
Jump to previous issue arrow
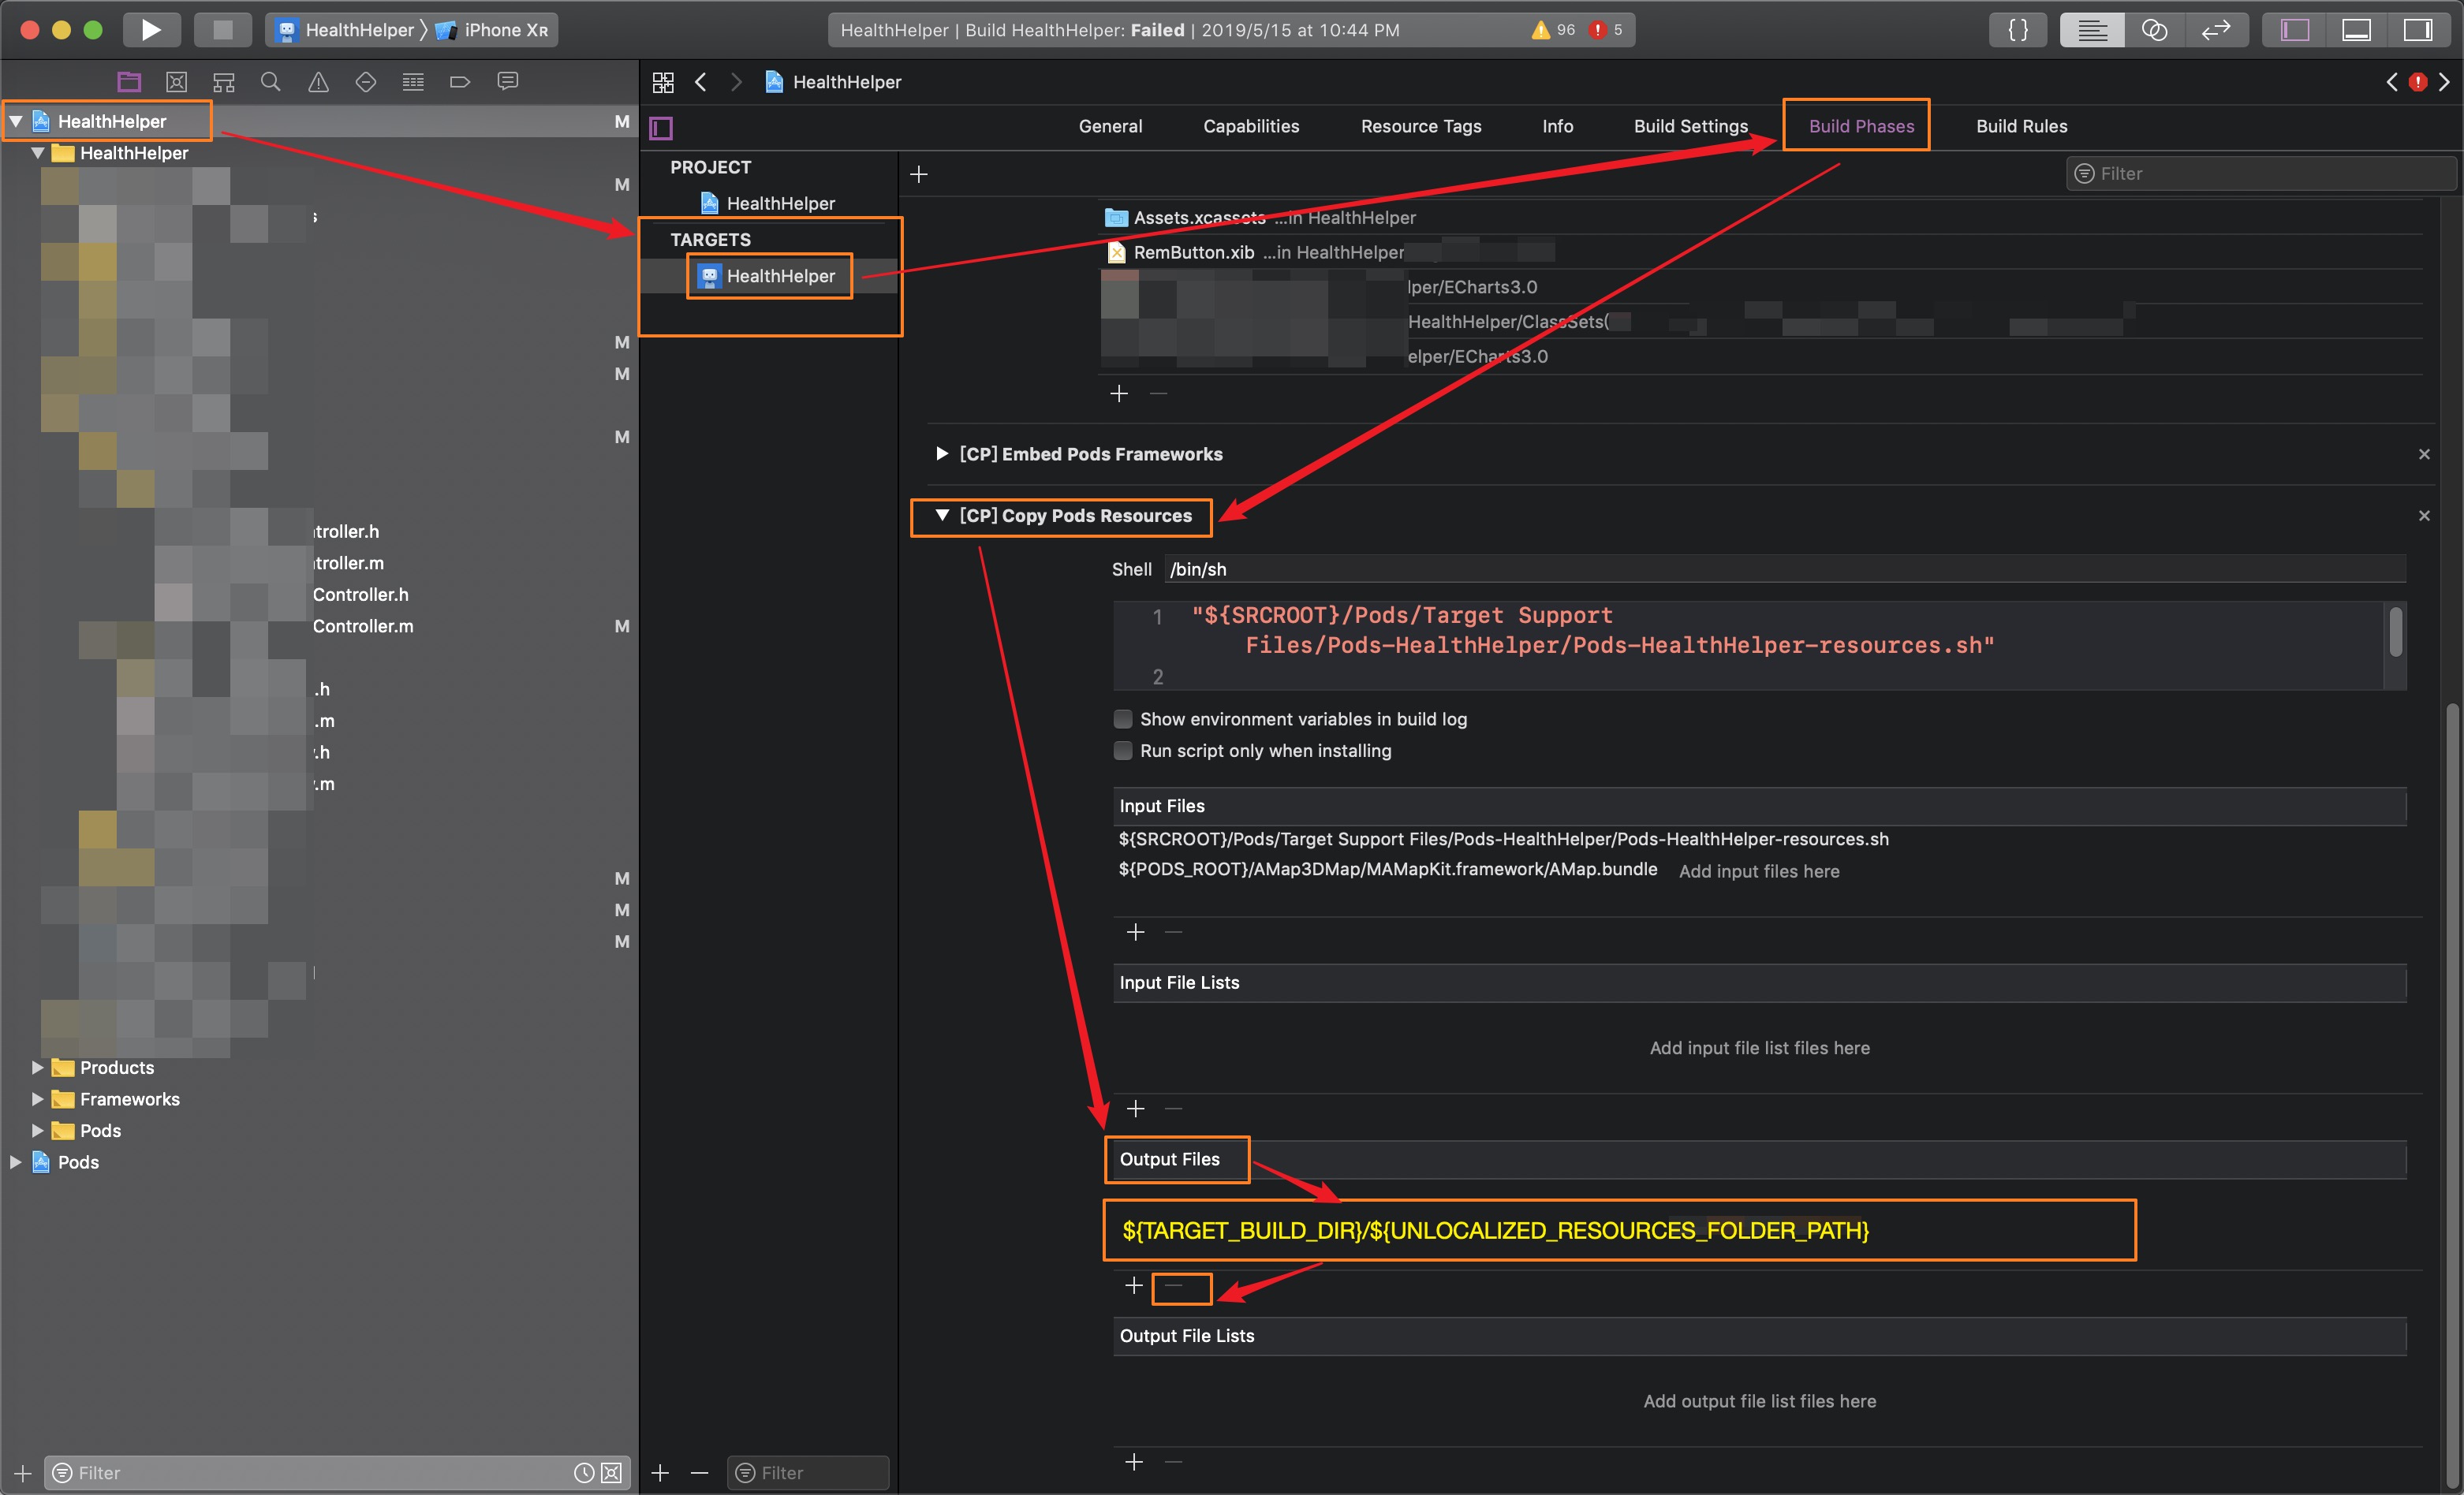pos(2392,82)
